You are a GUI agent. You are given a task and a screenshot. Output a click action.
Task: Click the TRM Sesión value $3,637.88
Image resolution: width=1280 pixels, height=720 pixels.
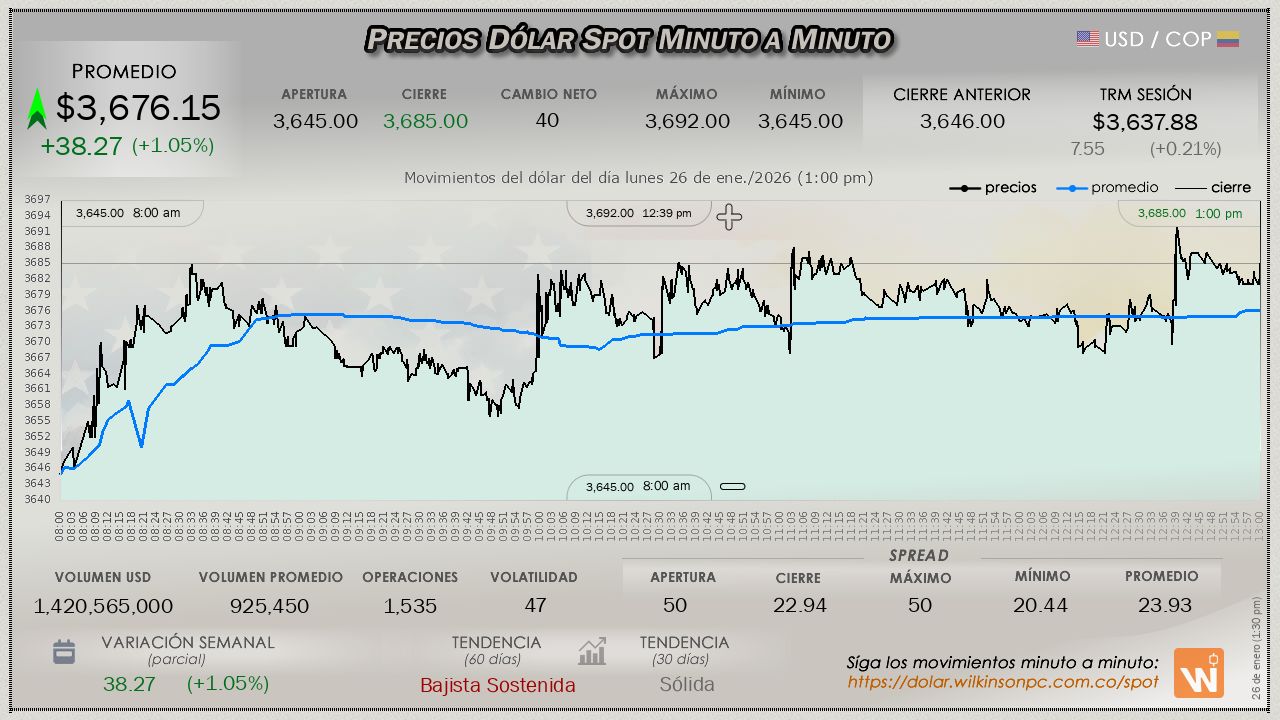(x=1145, y=122)
